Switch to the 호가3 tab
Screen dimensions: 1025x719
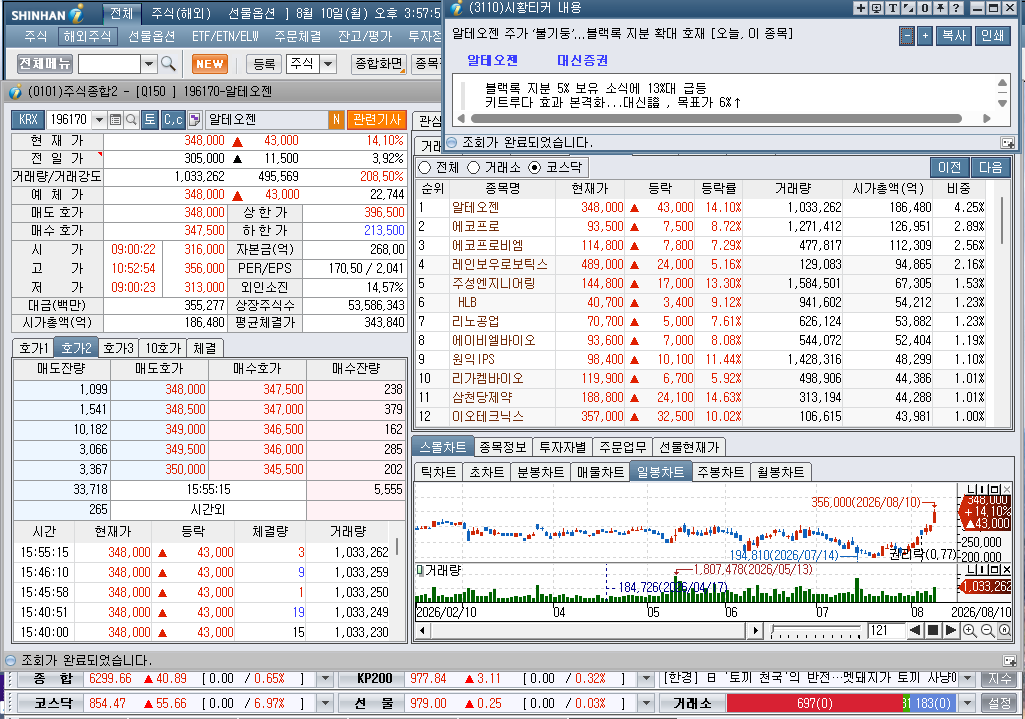pyautogui.click(x=118, y=348)
